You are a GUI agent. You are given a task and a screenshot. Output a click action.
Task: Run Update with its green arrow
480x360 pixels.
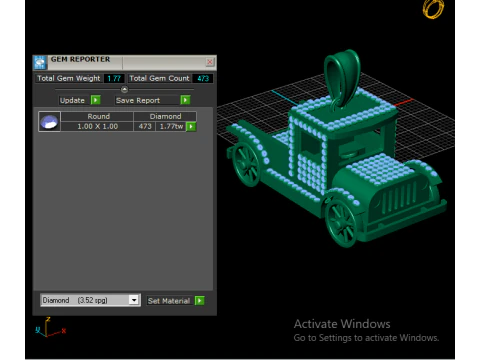click(x=96, y=100)
